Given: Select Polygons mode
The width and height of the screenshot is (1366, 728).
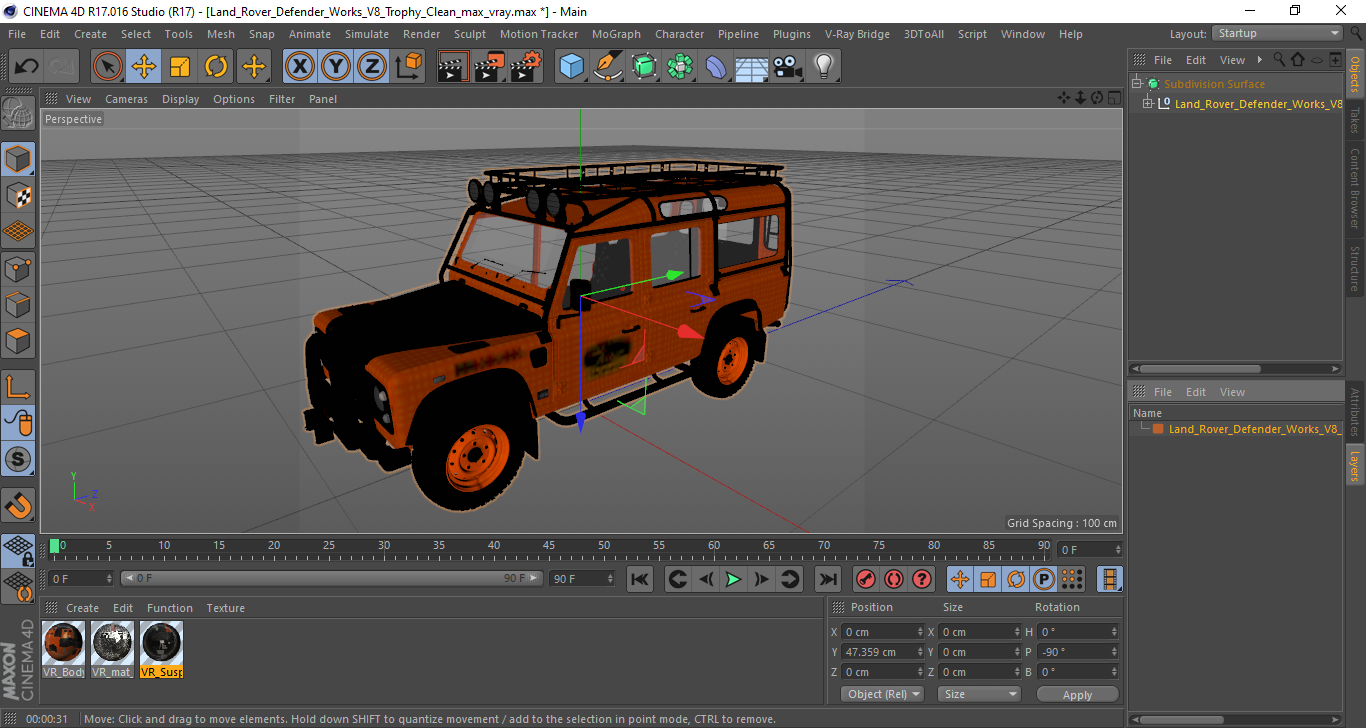Looking at the screenshot, I should click(x=18, y=341).
